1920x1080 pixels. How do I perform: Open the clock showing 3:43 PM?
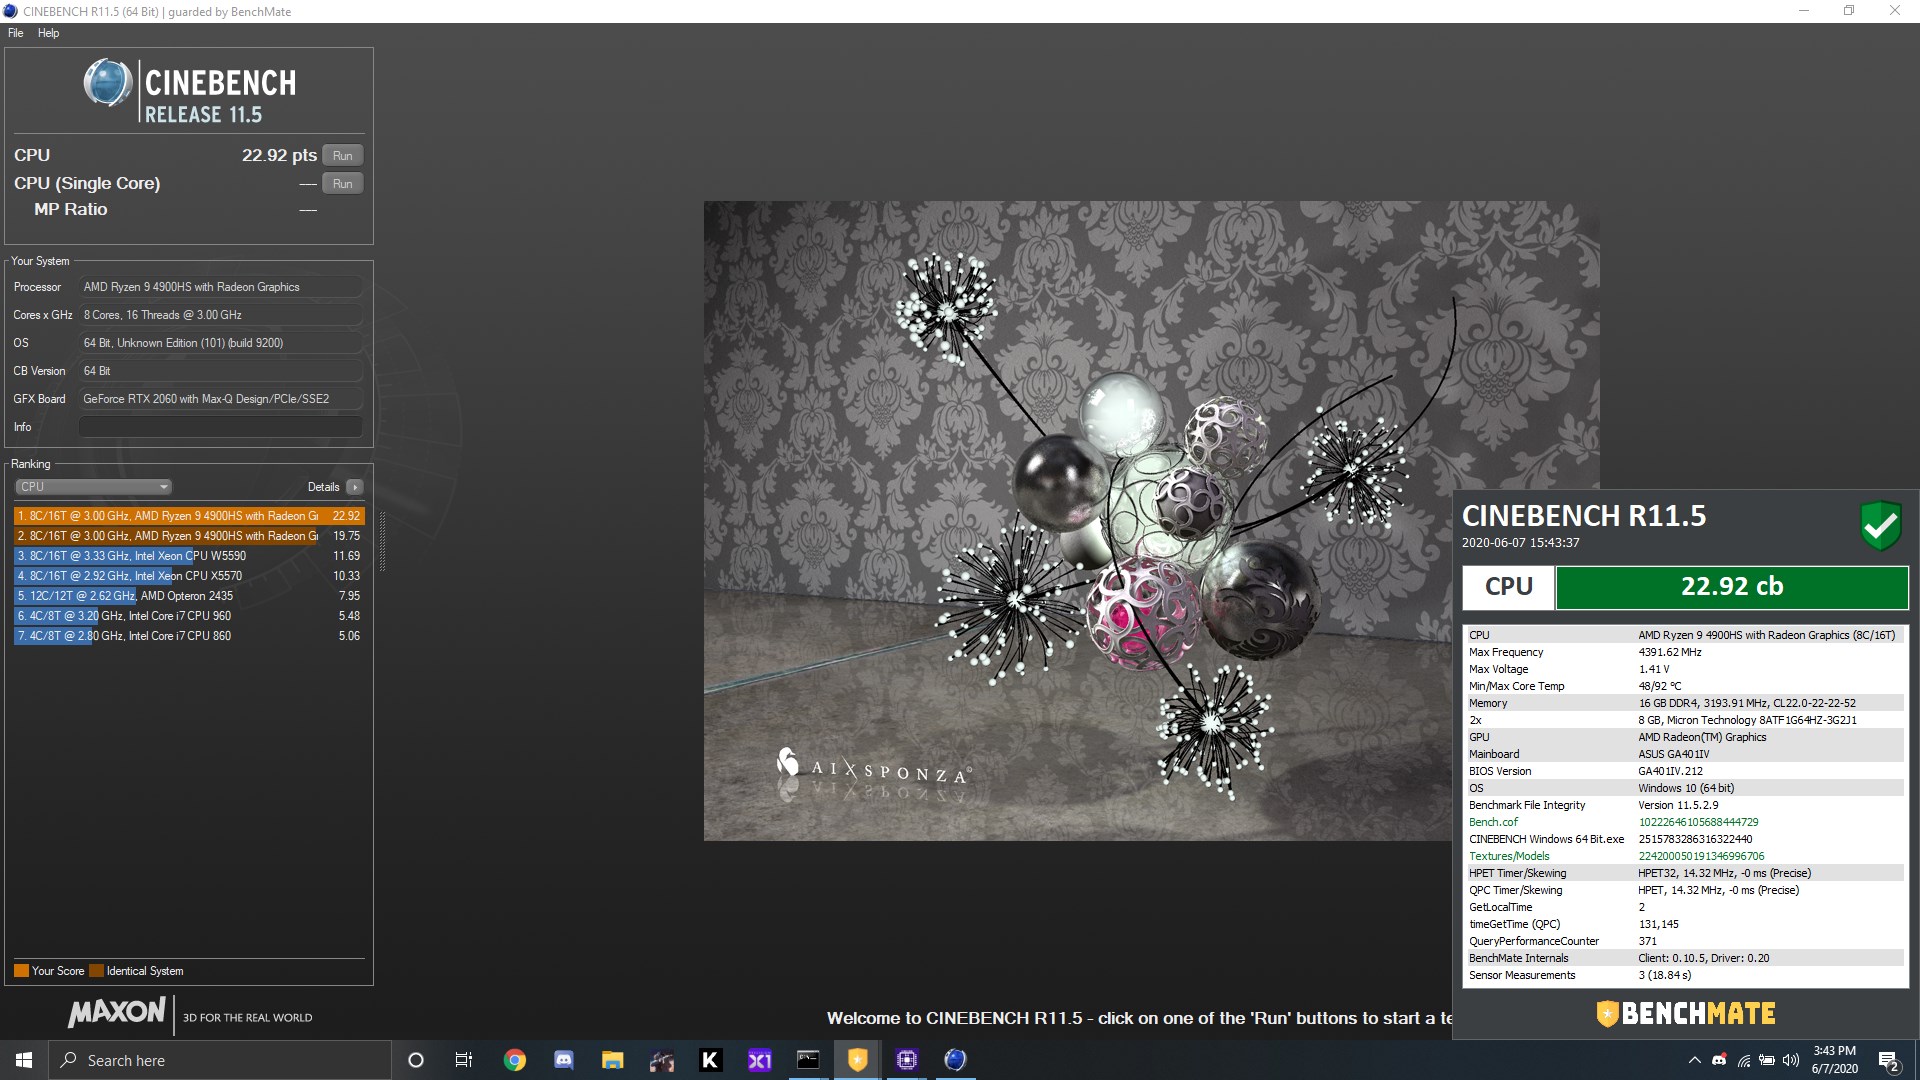(x=1834, y=1060)
